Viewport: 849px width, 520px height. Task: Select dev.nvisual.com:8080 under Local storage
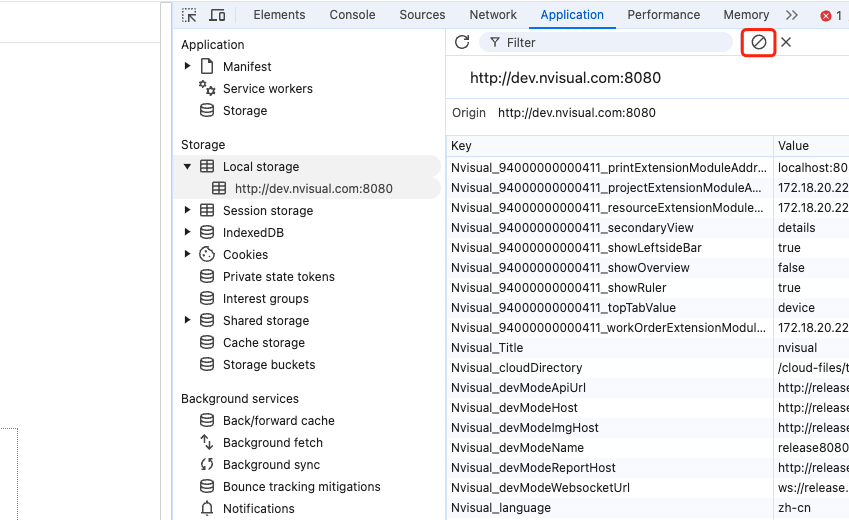point(313,189)
